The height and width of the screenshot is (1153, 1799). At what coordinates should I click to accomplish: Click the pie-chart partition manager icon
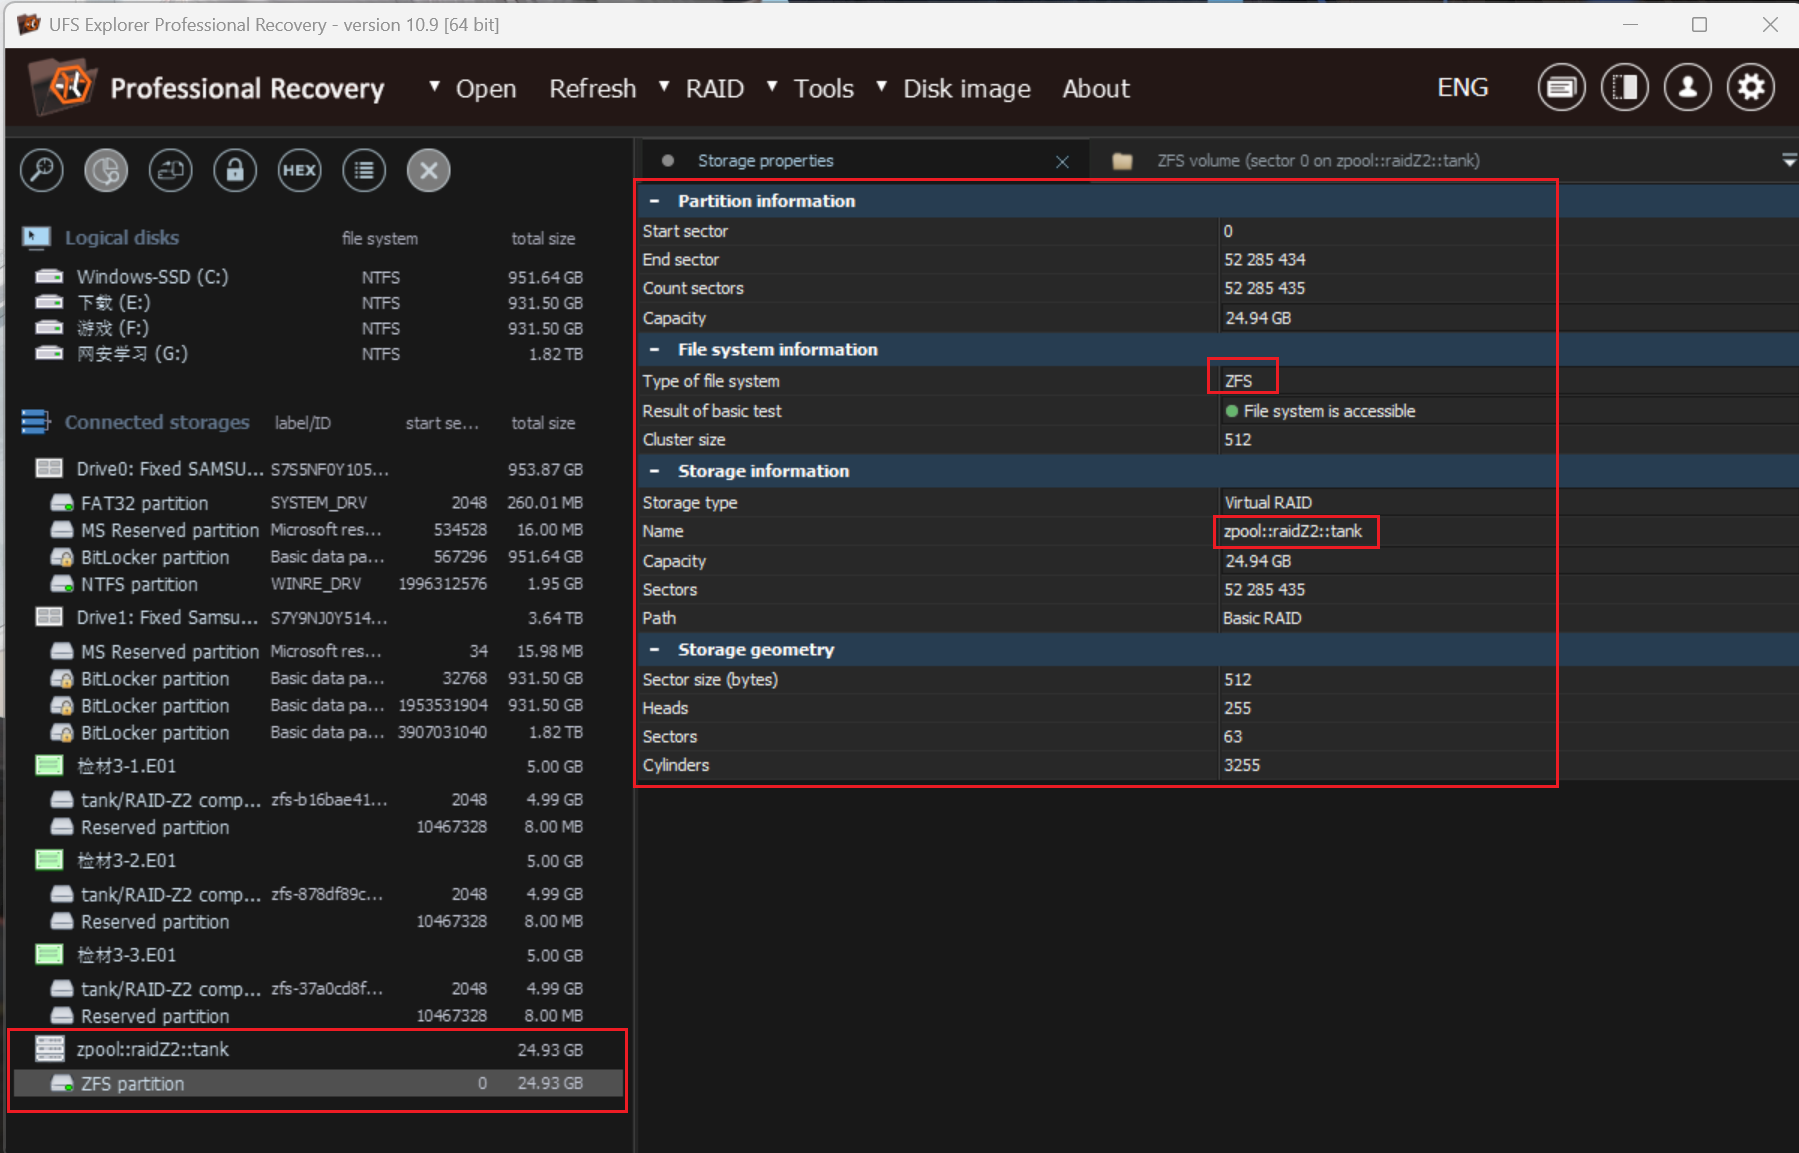point(106,170)
